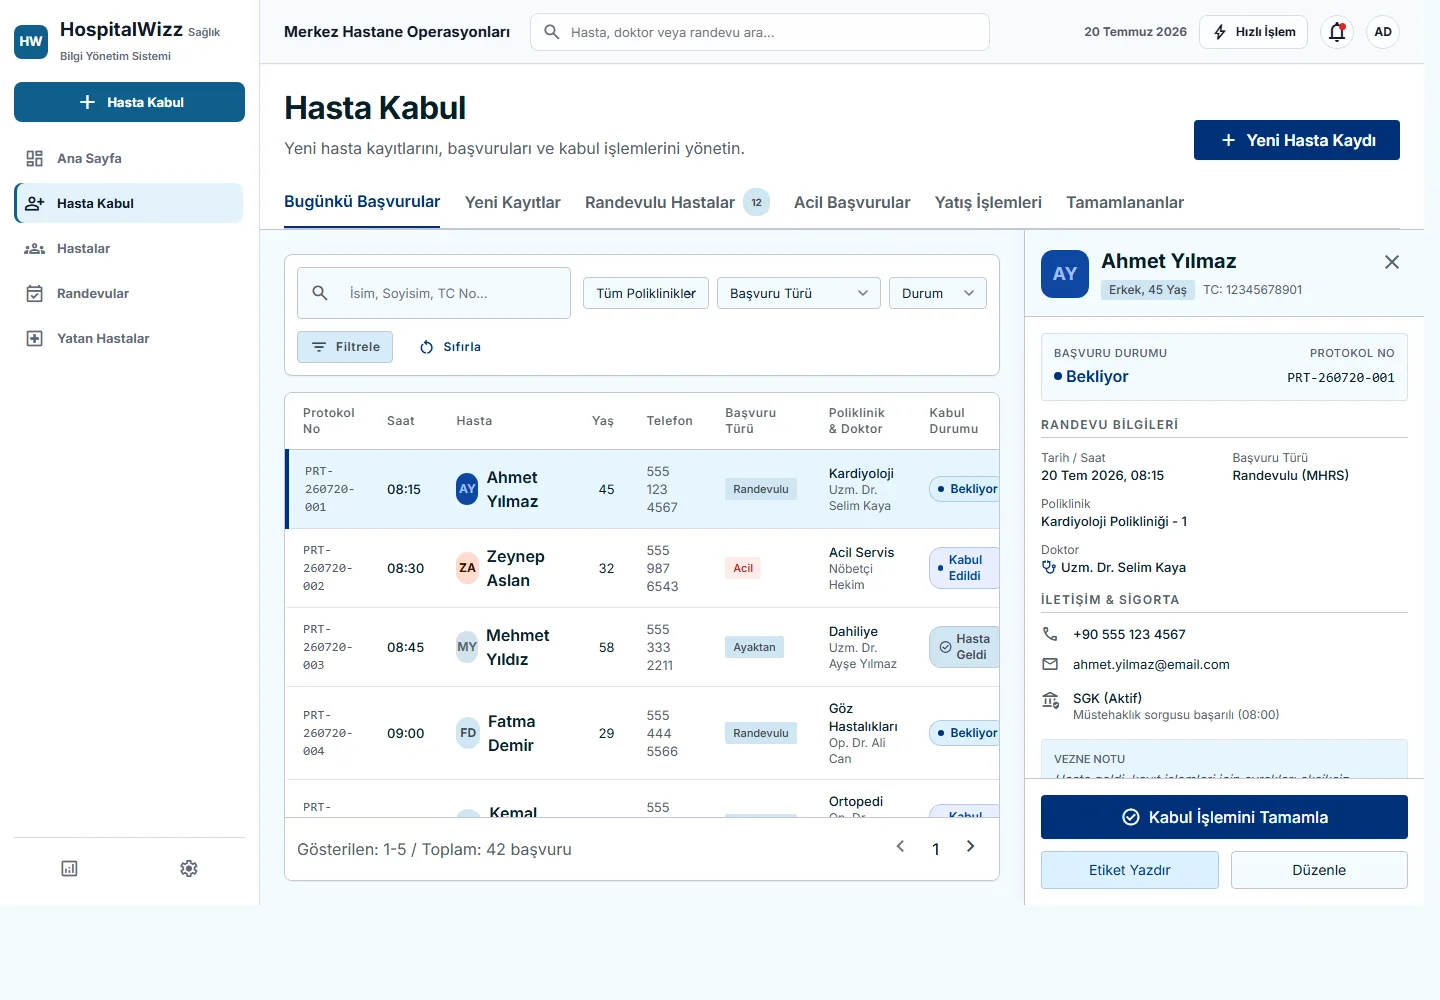Expand Başvuru Türü dropdown
The width and height of the screenshot is (1440, 1000).
click(799, 293)
